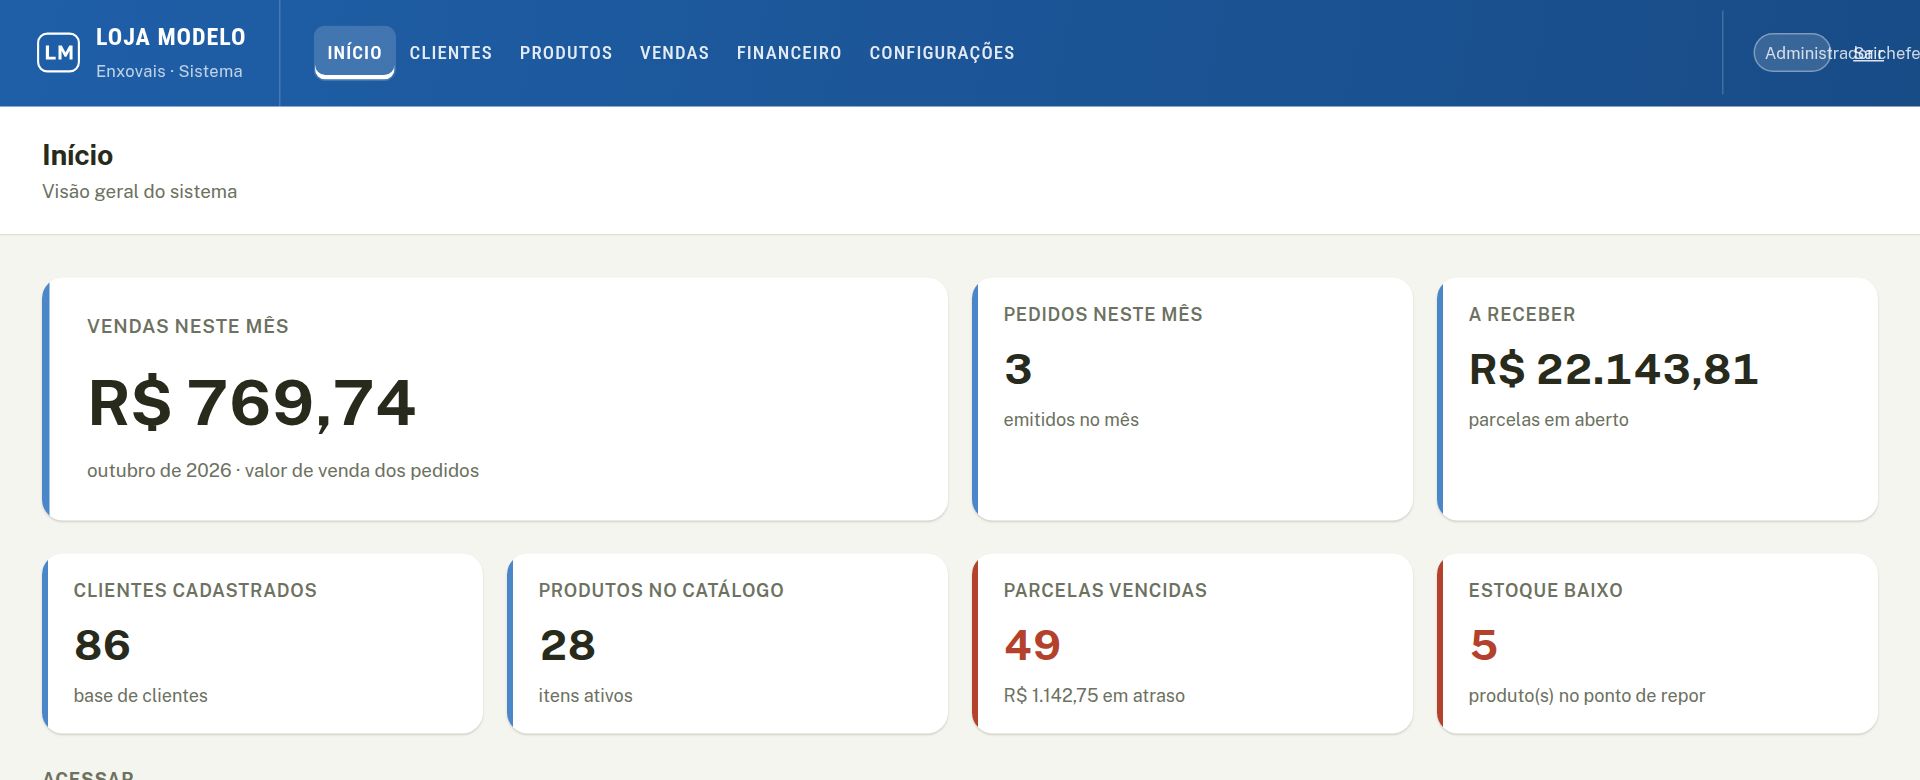The height and width of the screenshot is (780, 1920).
Task: Click the 3 orders count value
Action: [x=1018, y=369]
